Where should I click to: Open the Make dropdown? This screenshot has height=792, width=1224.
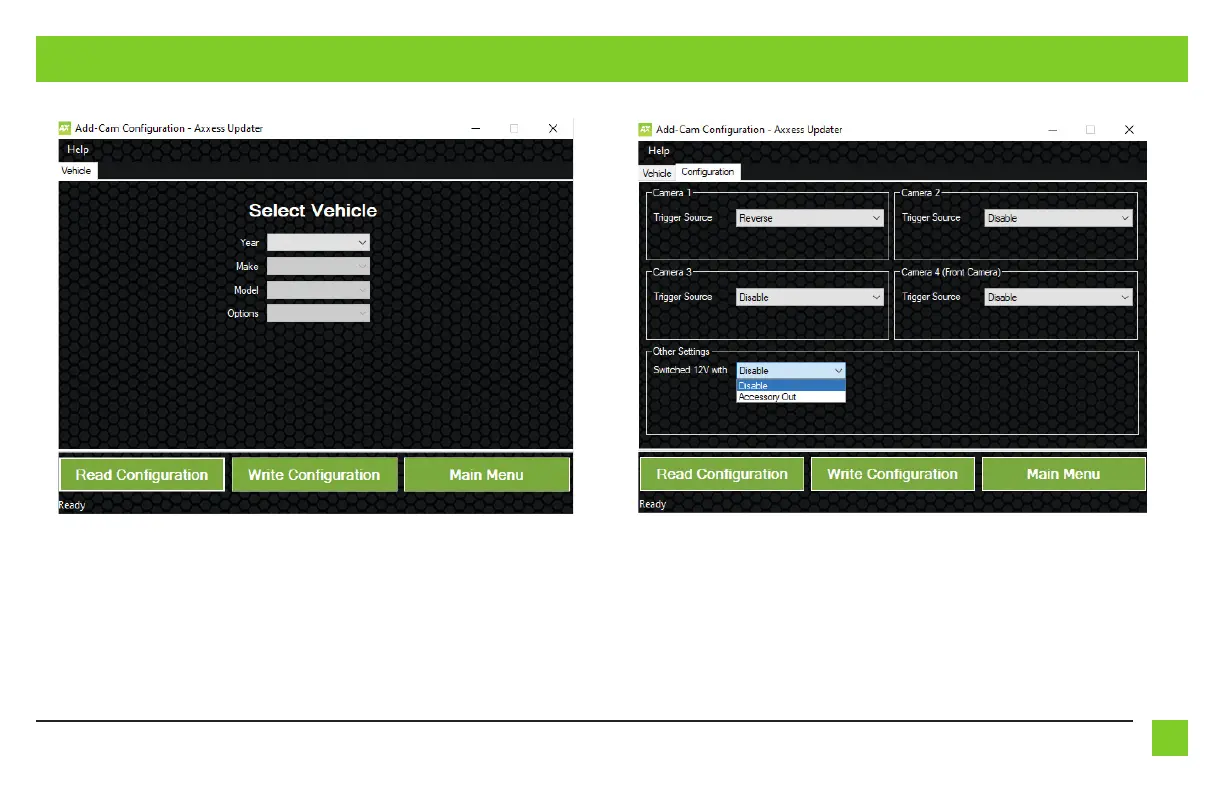pyautogui.click(x=318, y=266)
